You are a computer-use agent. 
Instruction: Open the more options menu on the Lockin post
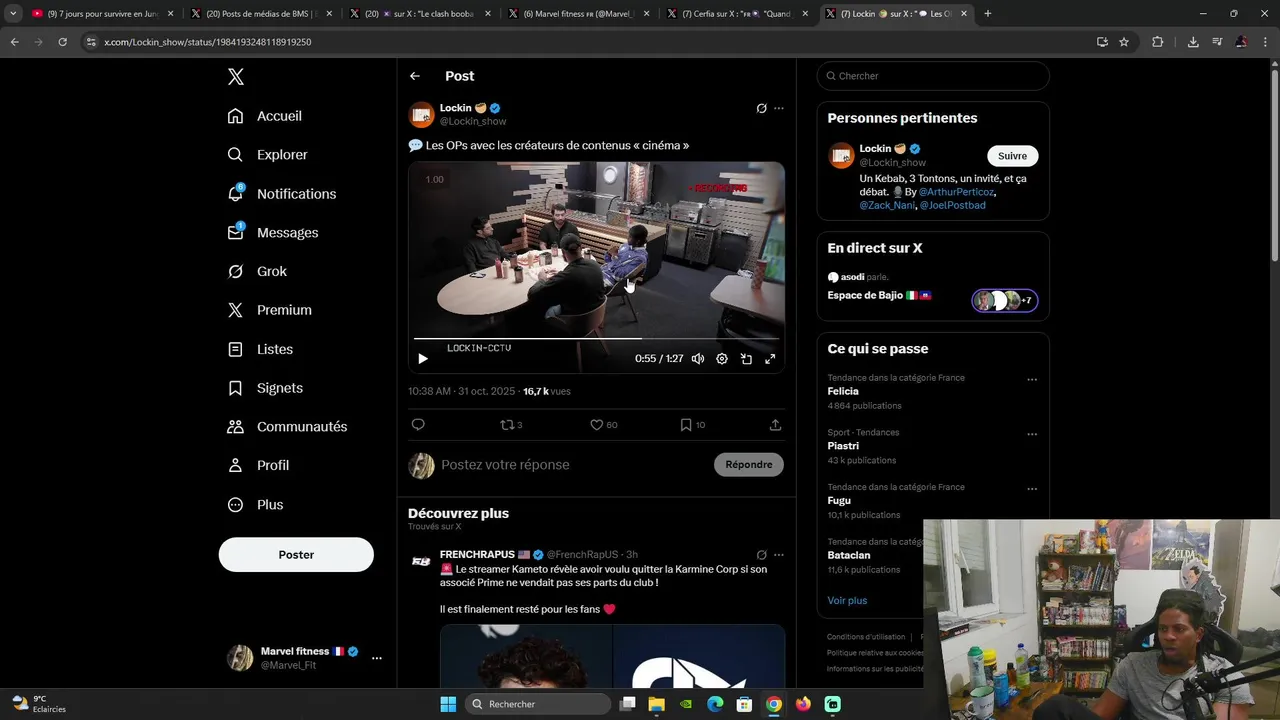pos(779,108)
